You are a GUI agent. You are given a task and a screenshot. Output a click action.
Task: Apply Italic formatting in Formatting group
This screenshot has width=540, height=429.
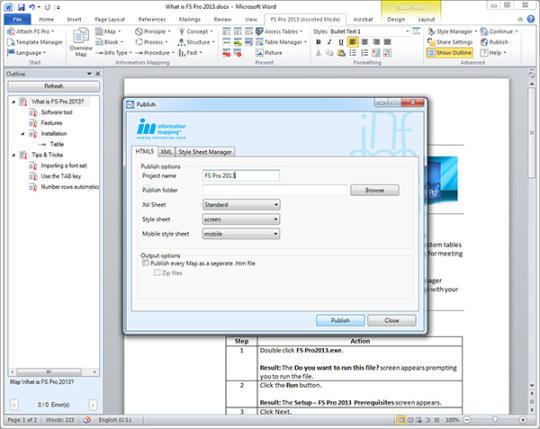330,42
